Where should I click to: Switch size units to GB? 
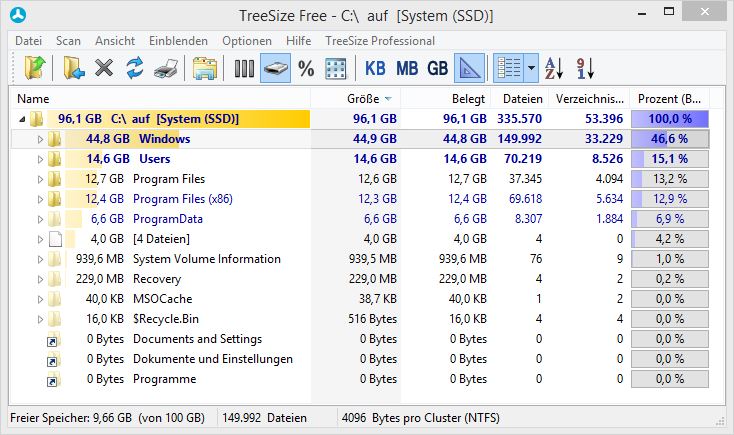(437, 68)
